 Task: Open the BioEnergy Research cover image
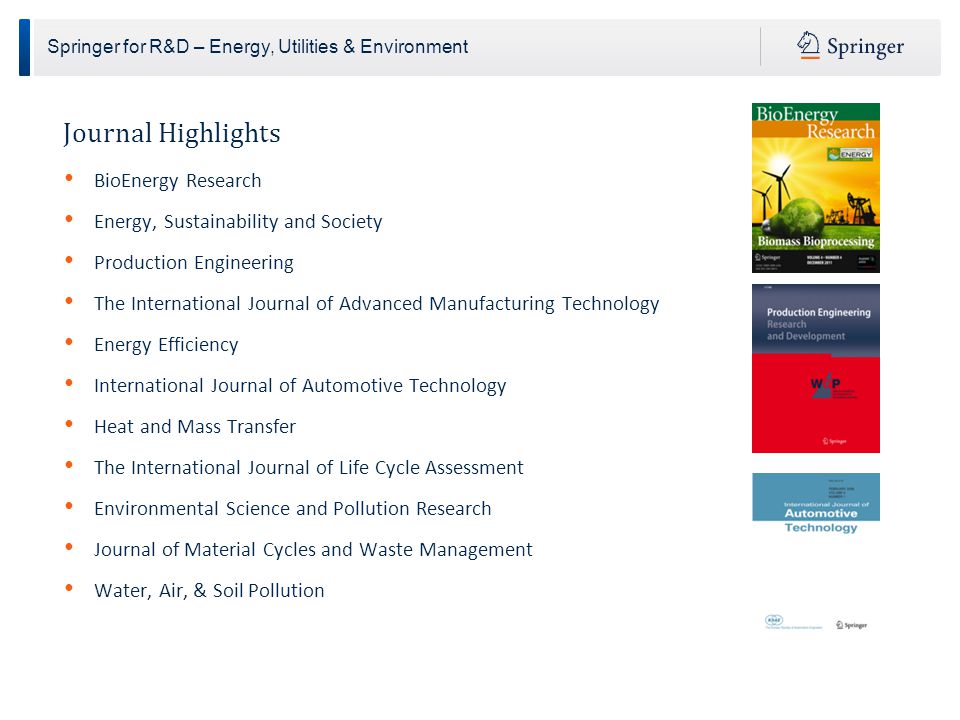point(816,188)
